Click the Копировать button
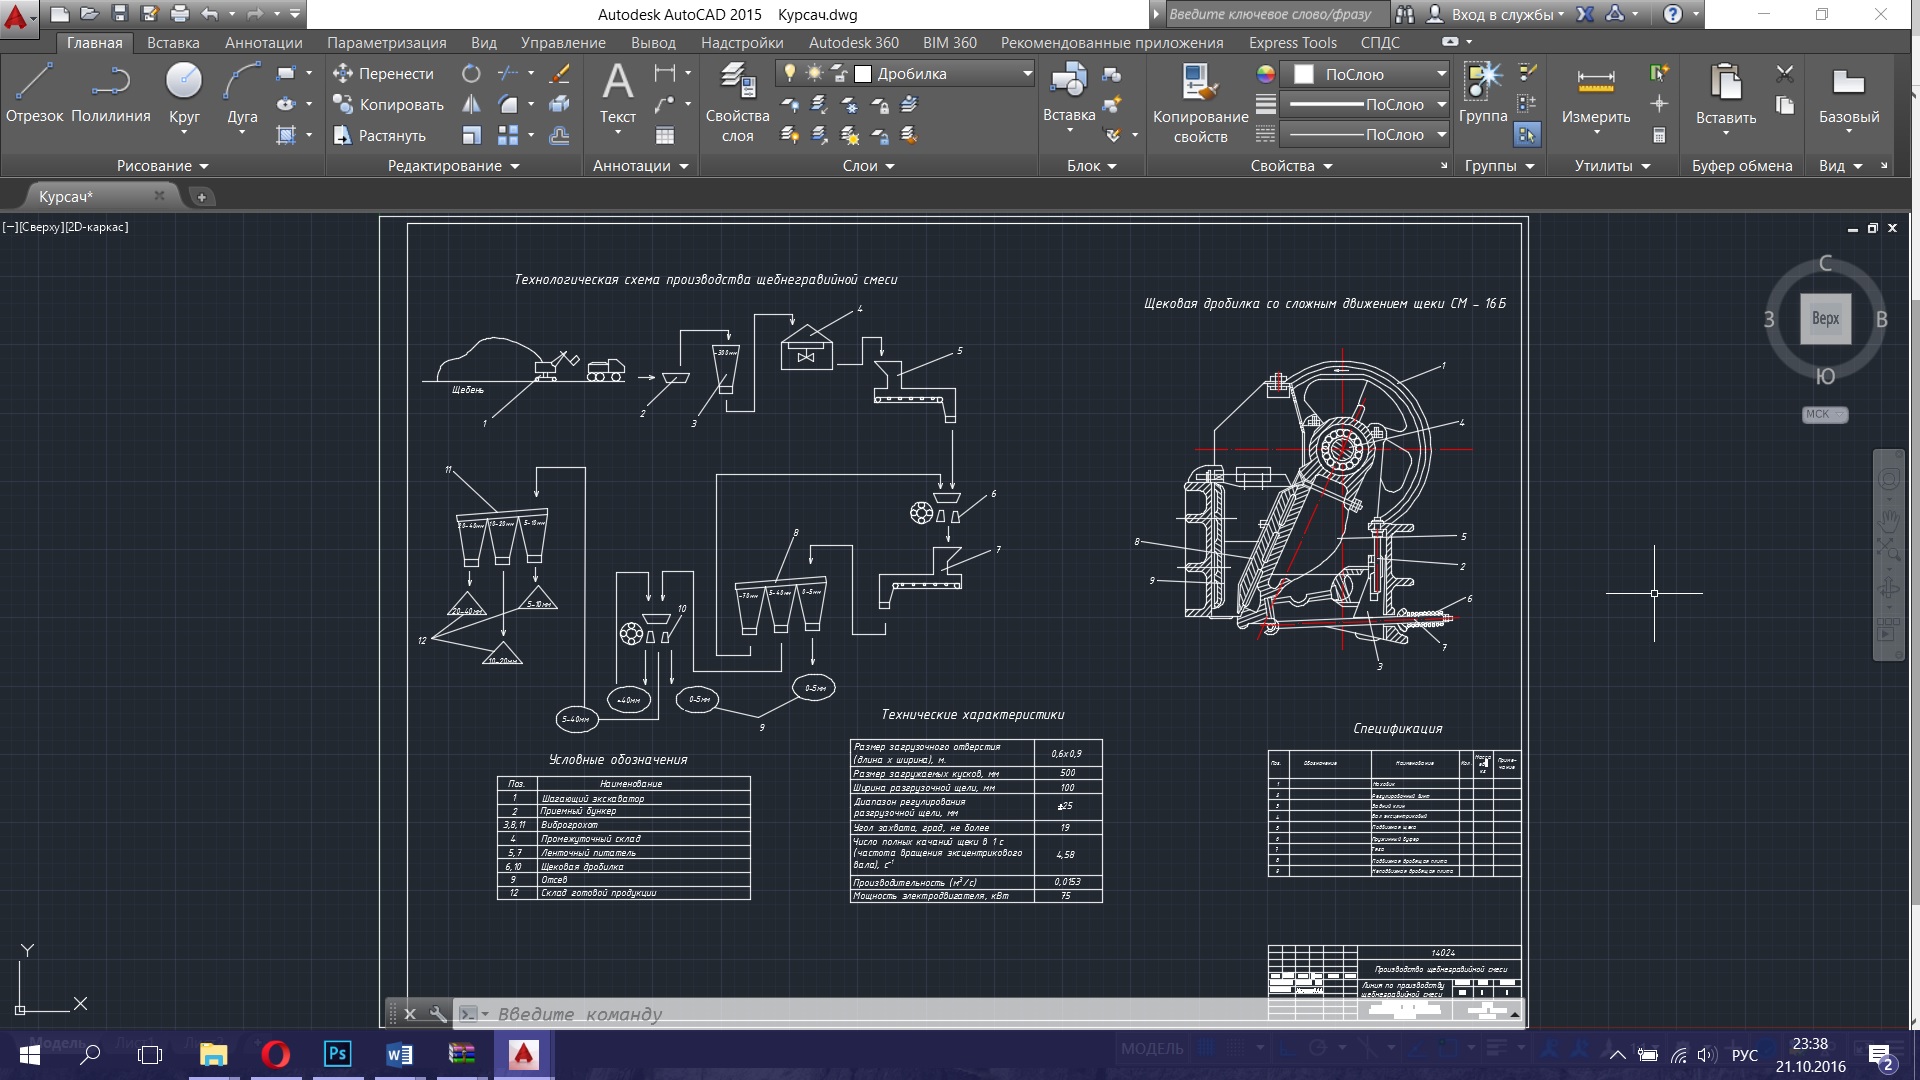 (388, 104)
